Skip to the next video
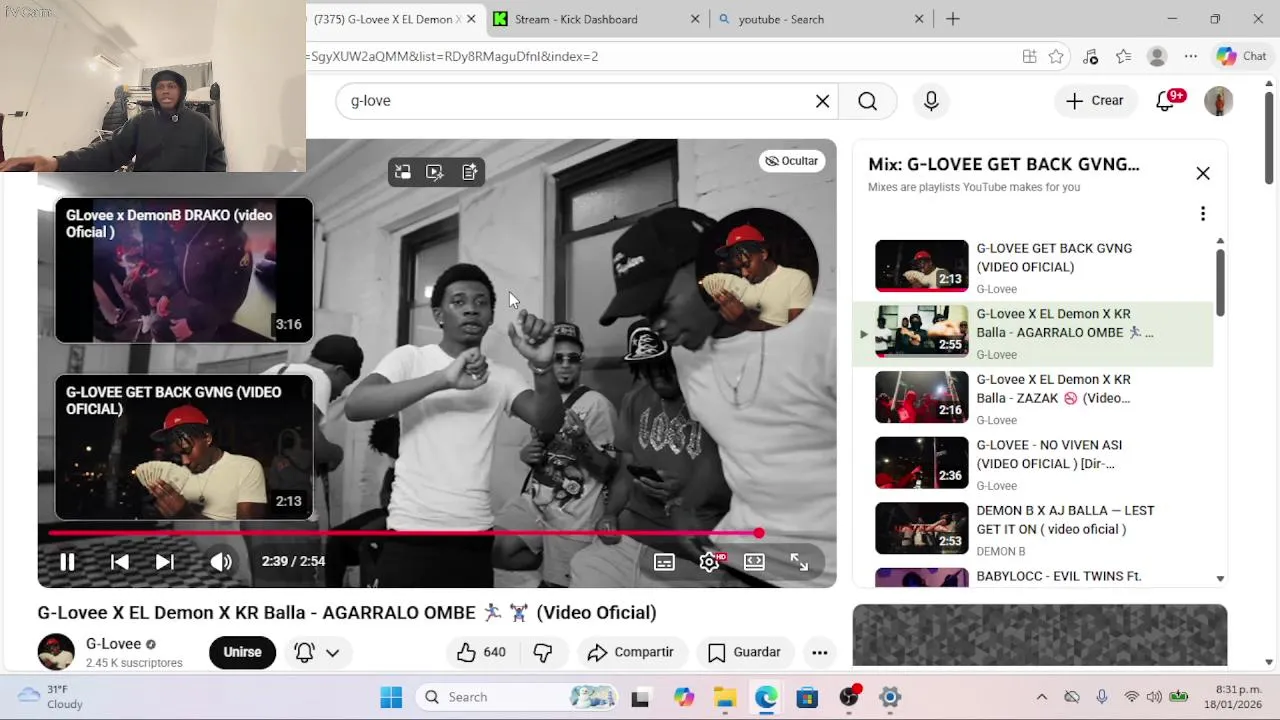Image resolution: width=1280 pixels, height=720 pixels. click(x=165, y=562)
